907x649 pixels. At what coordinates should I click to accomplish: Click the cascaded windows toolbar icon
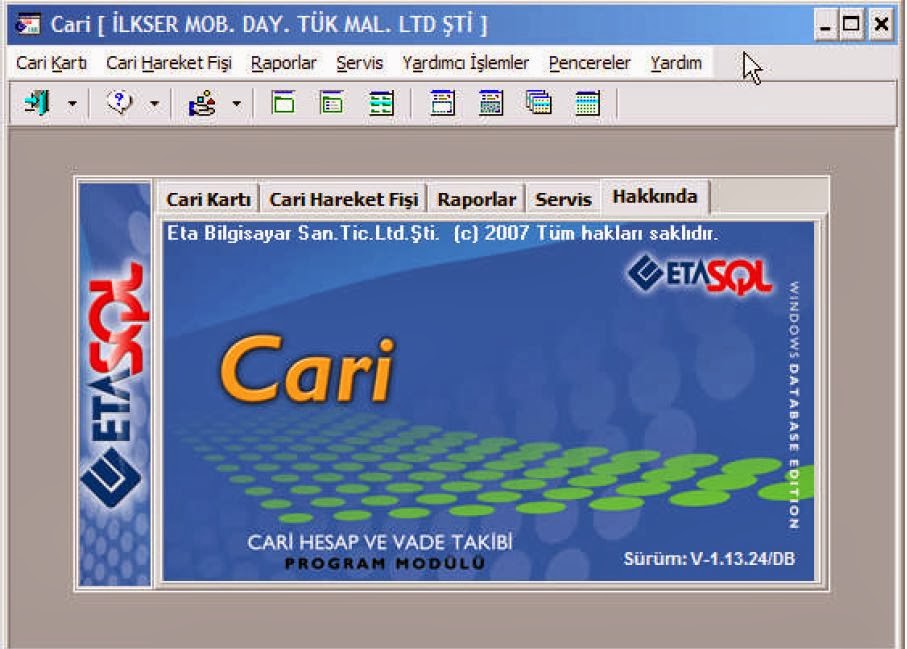click(x=539, y=103)
